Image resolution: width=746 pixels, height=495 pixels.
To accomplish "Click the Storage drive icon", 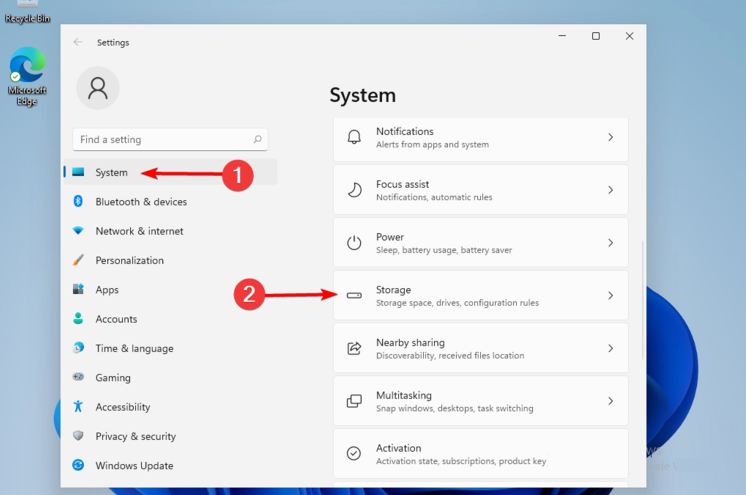I will coord(354,296).
